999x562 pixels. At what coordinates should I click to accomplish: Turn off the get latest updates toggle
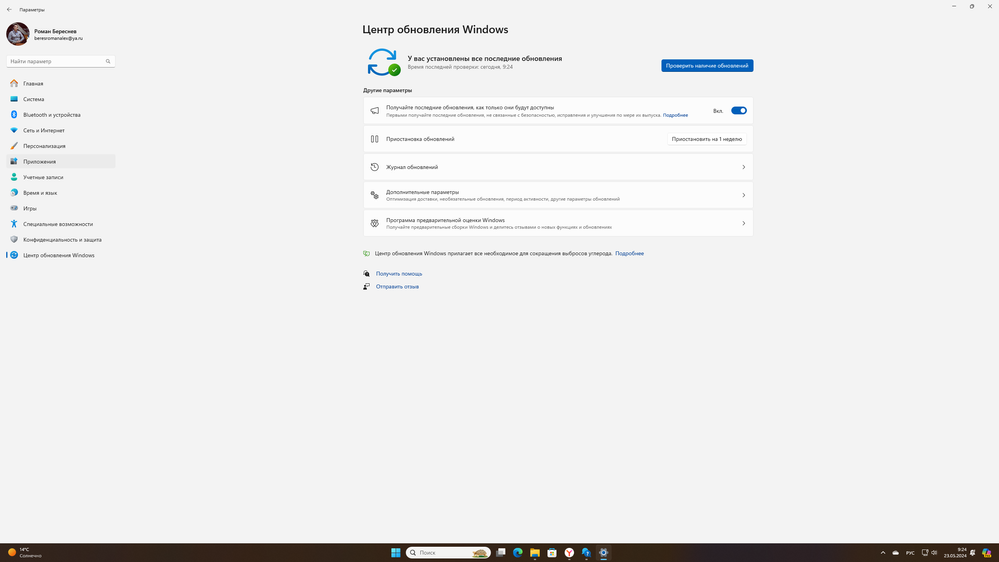738,111
